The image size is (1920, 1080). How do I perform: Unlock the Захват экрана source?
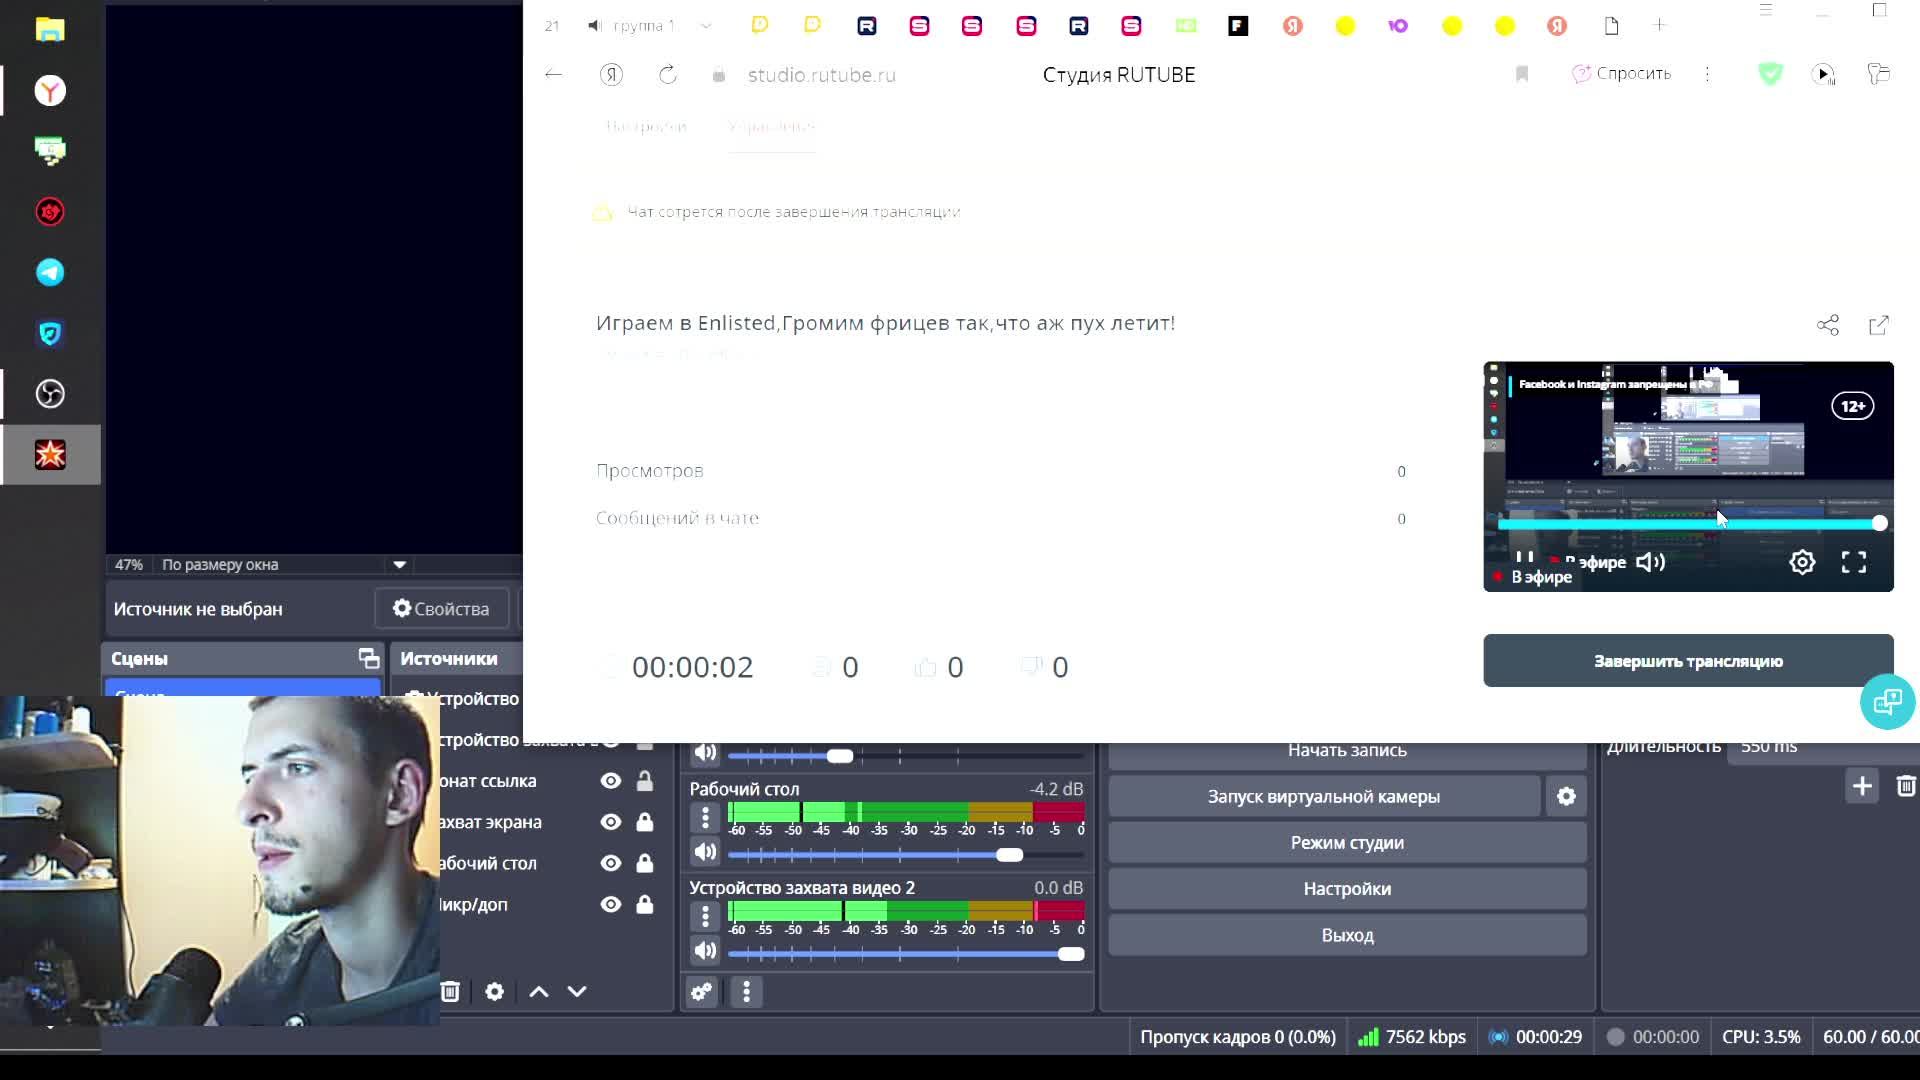[x=645, y=822]
